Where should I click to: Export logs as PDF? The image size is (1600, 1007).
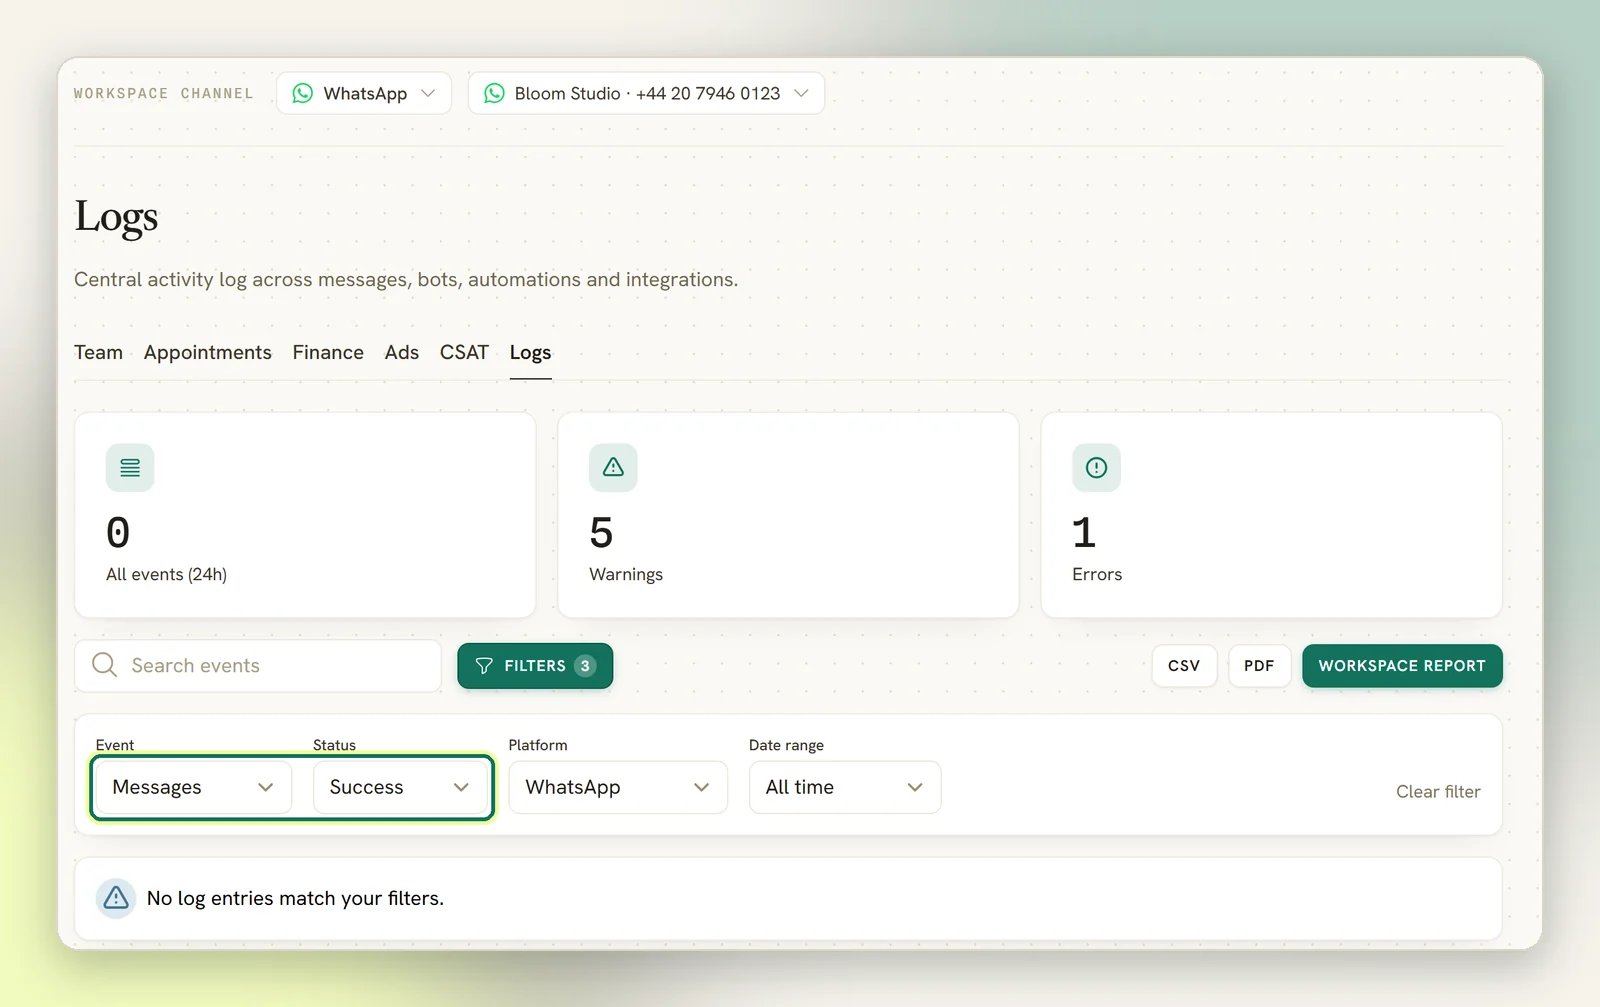point(1259,666)
